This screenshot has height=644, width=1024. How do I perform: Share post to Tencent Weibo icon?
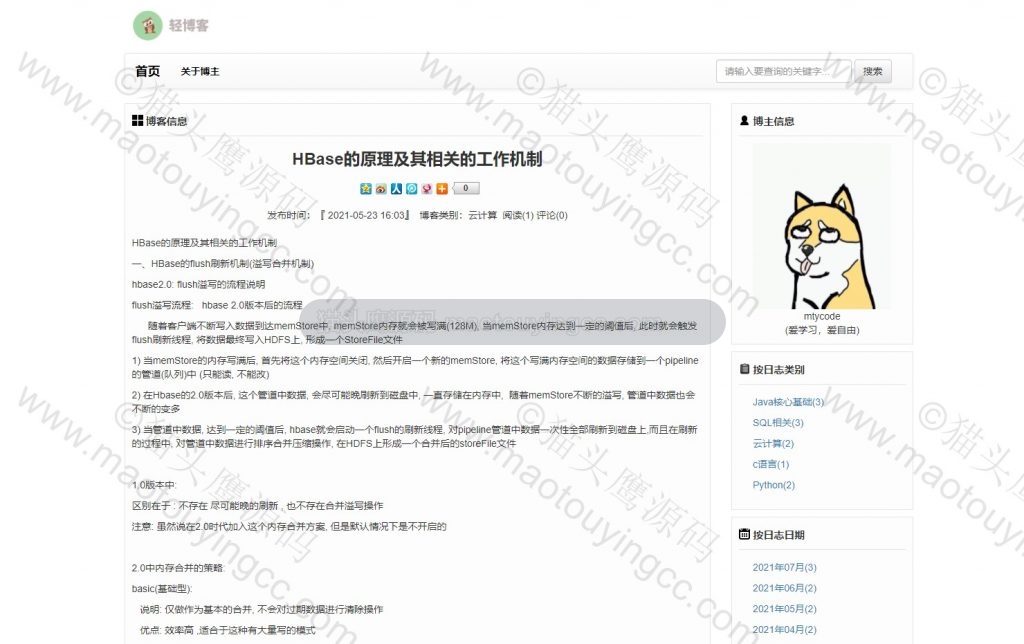(411, 189)
